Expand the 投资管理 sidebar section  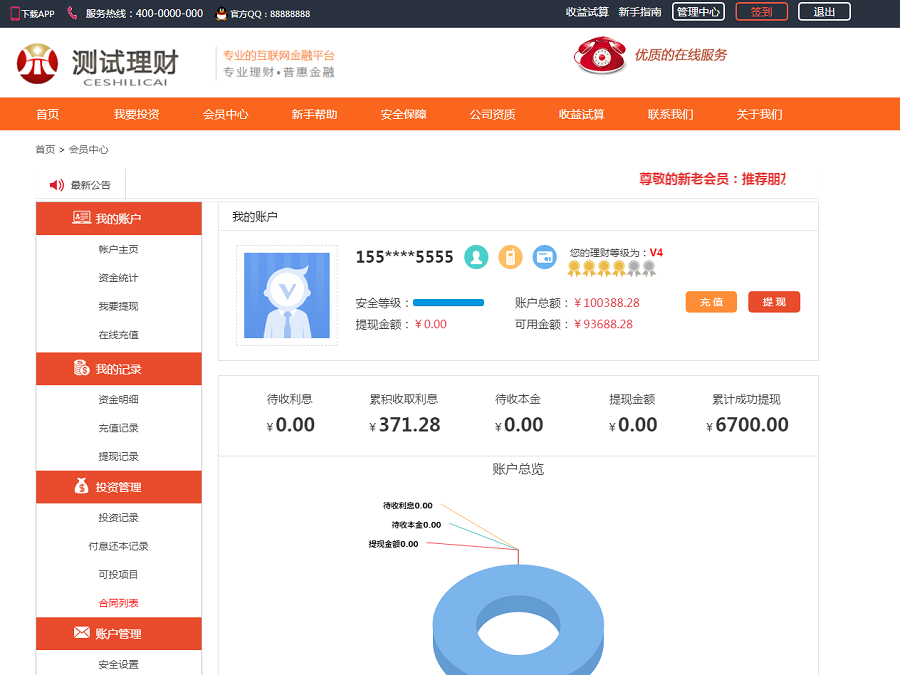click(x=119, y=487)
